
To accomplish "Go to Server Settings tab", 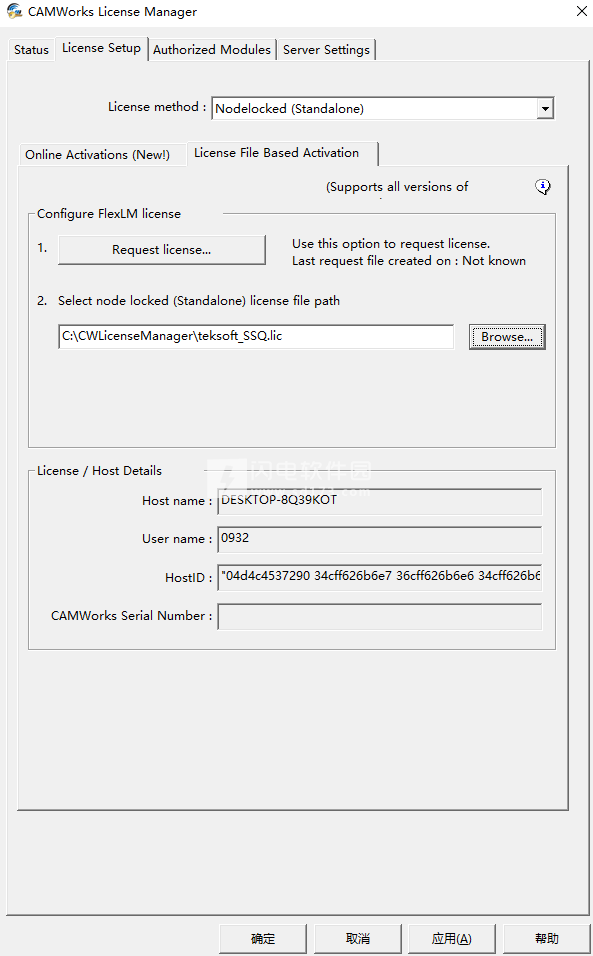I will (326, 50).
